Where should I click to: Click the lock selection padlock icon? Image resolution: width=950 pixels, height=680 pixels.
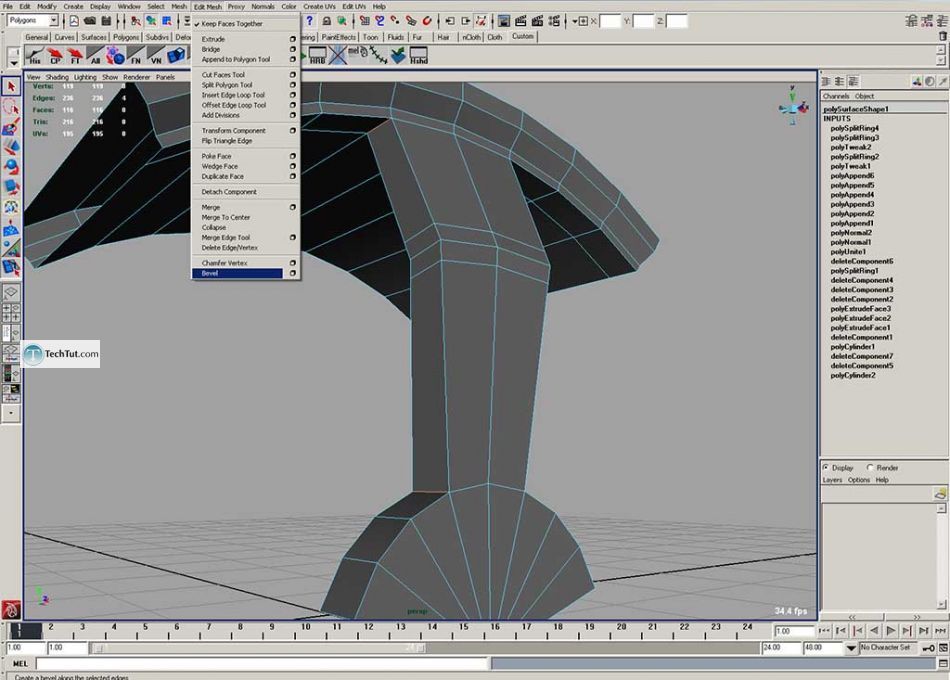tap(327, 21)
